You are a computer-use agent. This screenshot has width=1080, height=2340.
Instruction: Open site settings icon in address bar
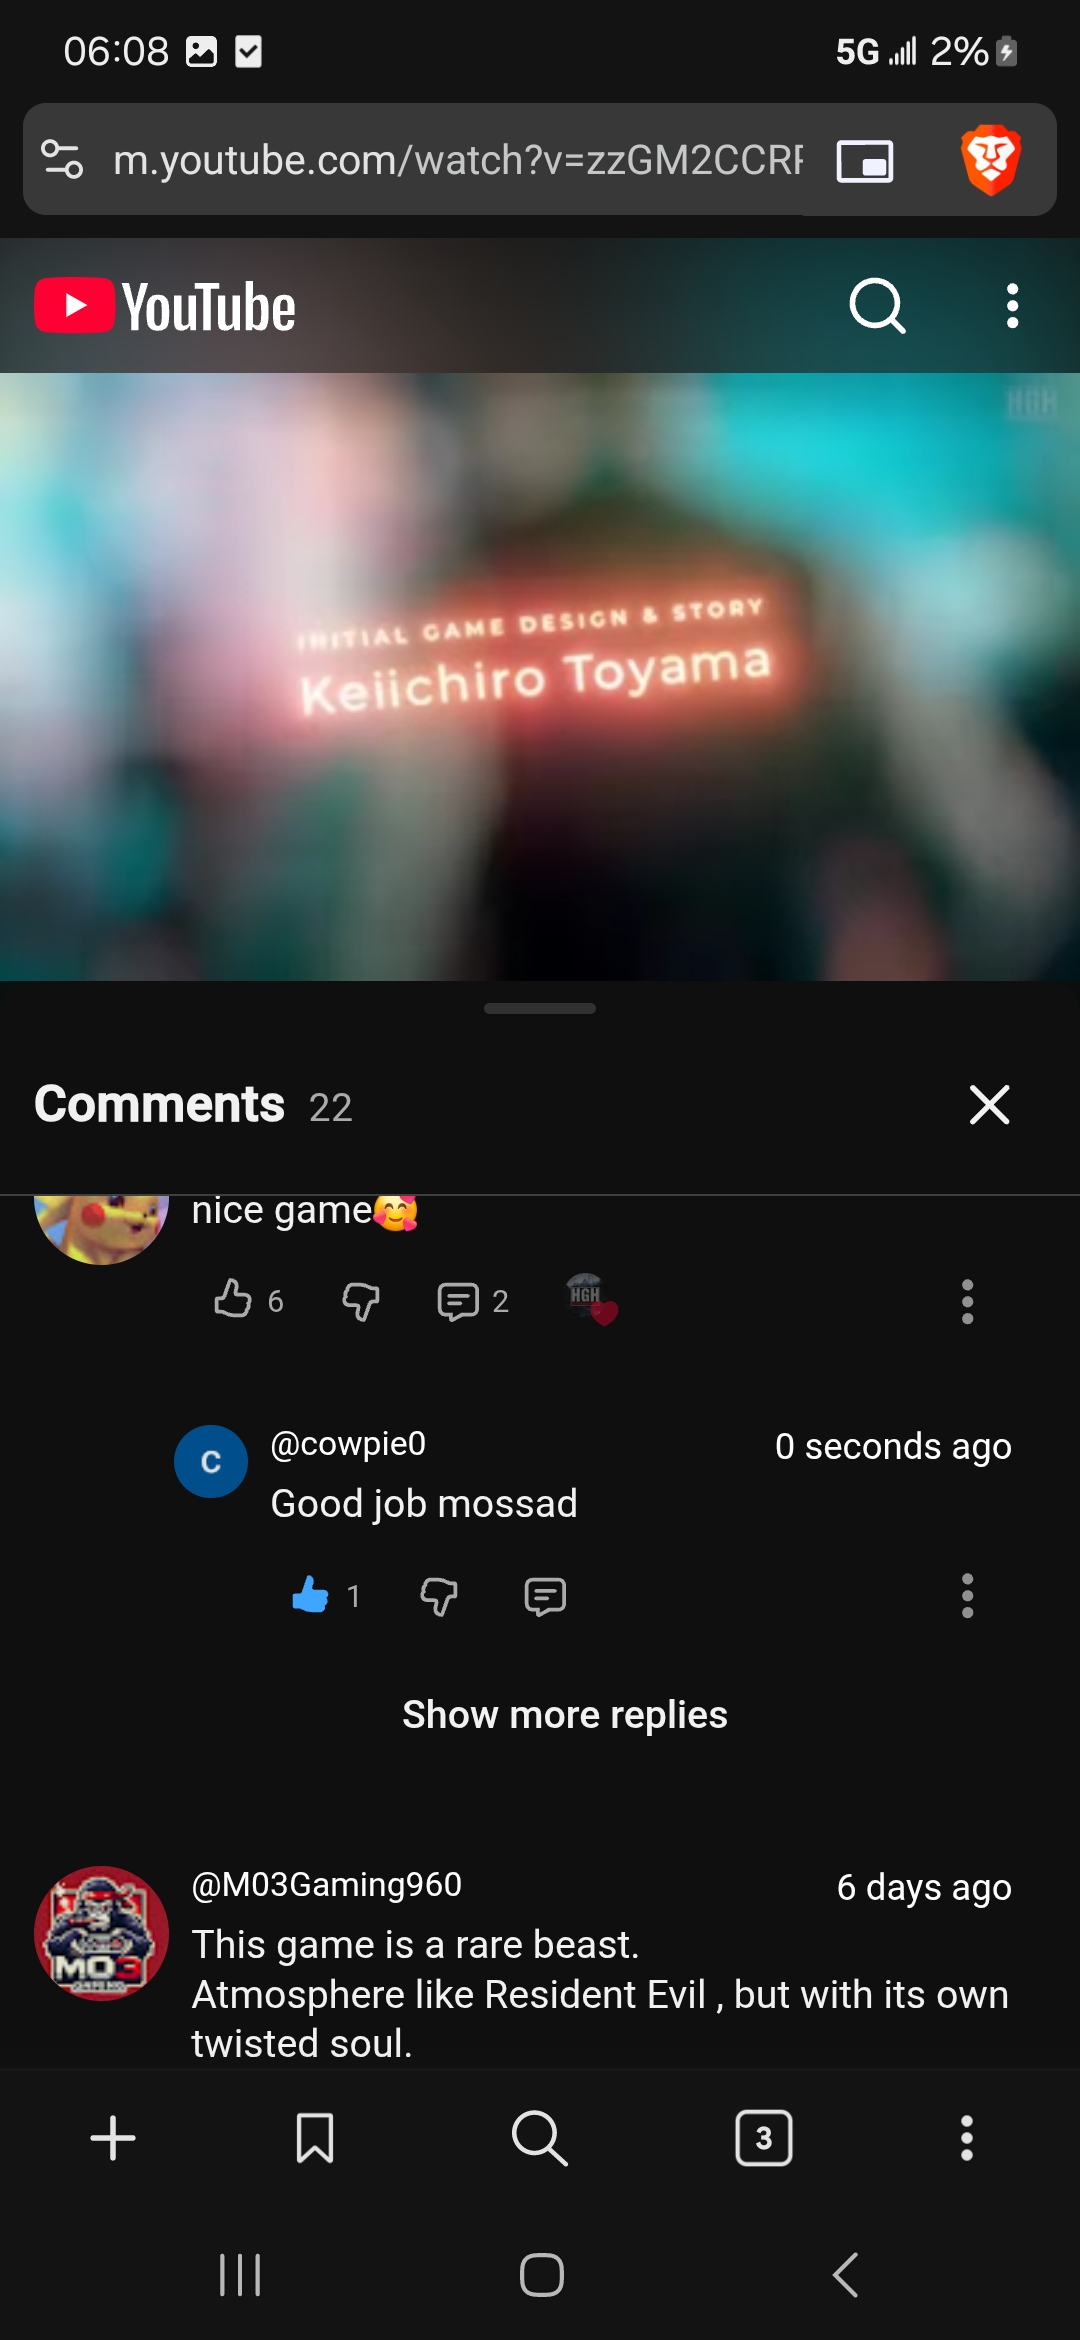(62, 160)
